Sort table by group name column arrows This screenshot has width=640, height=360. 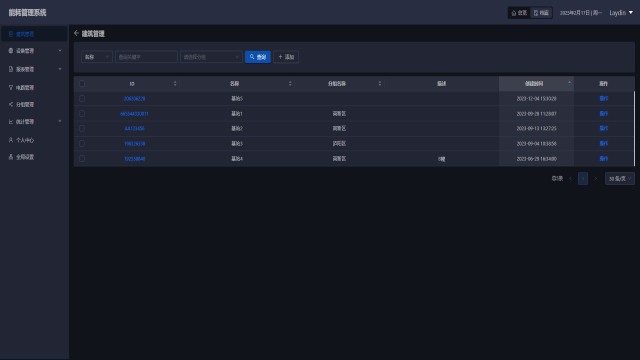click(x=380, y=83)
